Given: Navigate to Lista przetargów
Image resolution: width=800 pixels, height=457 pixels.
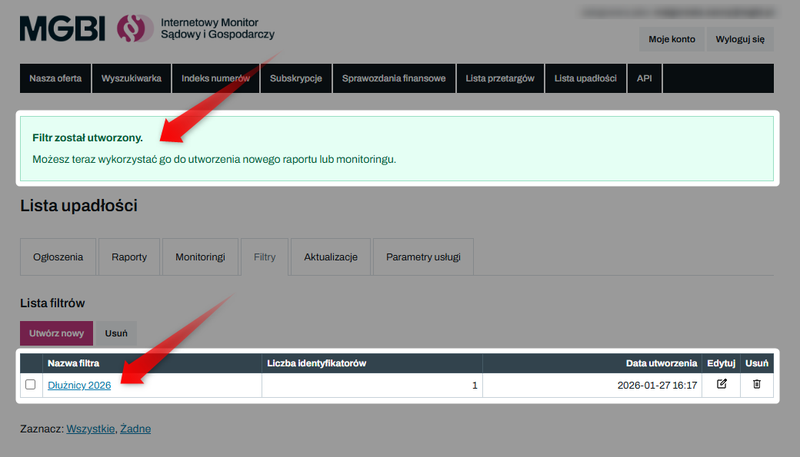Looking at the screenshot, I should [500, 79].
